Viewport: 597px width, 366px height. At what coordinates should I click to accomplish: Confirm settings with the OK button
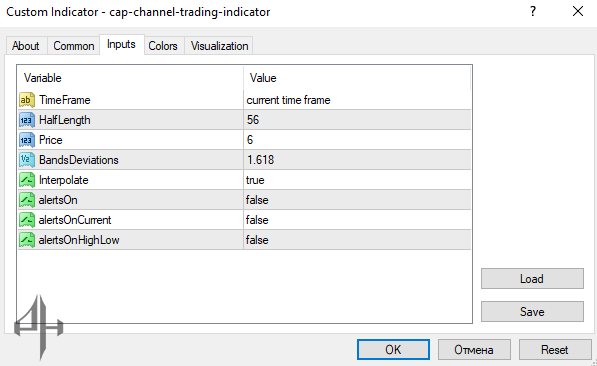pos(393,350)
